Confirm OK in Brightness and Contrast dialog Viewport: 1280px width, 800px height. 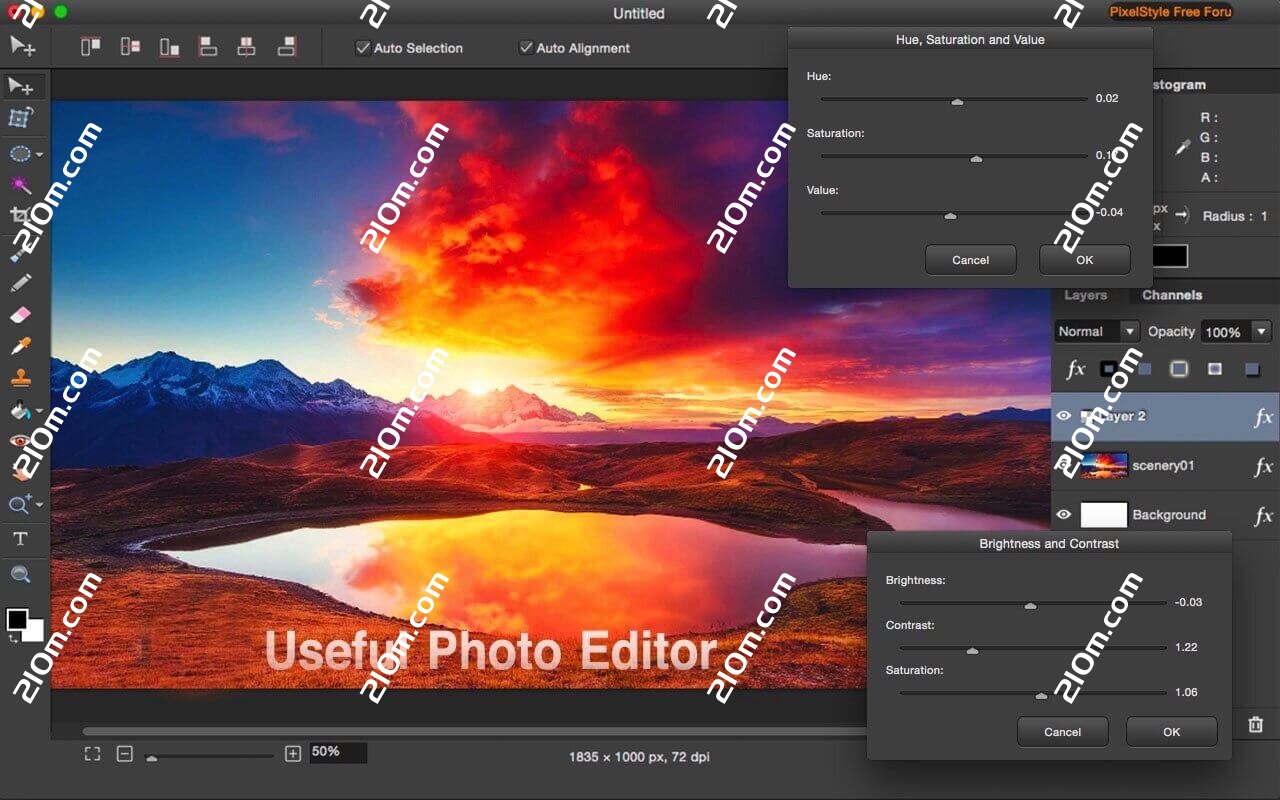pyautogui.click(x=1172, y=732)
